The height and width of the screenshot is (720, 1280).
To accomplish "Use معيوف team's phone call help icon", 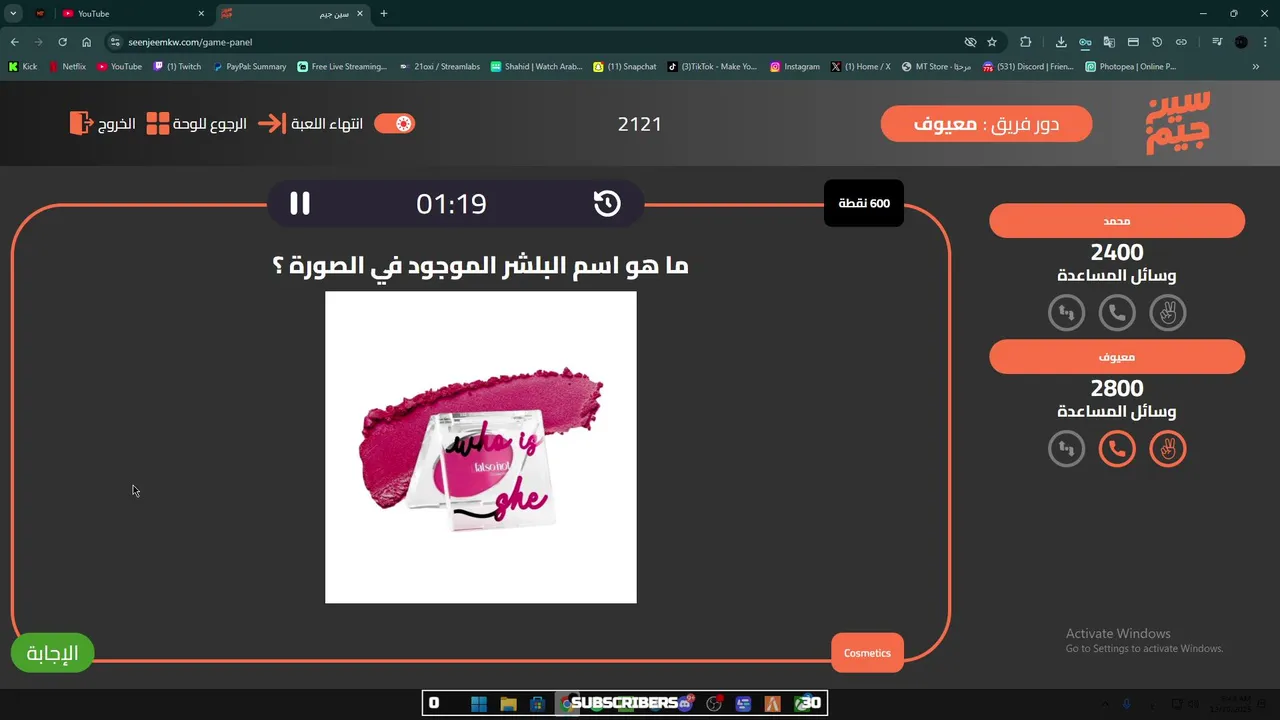I will tap(1117, 449).
